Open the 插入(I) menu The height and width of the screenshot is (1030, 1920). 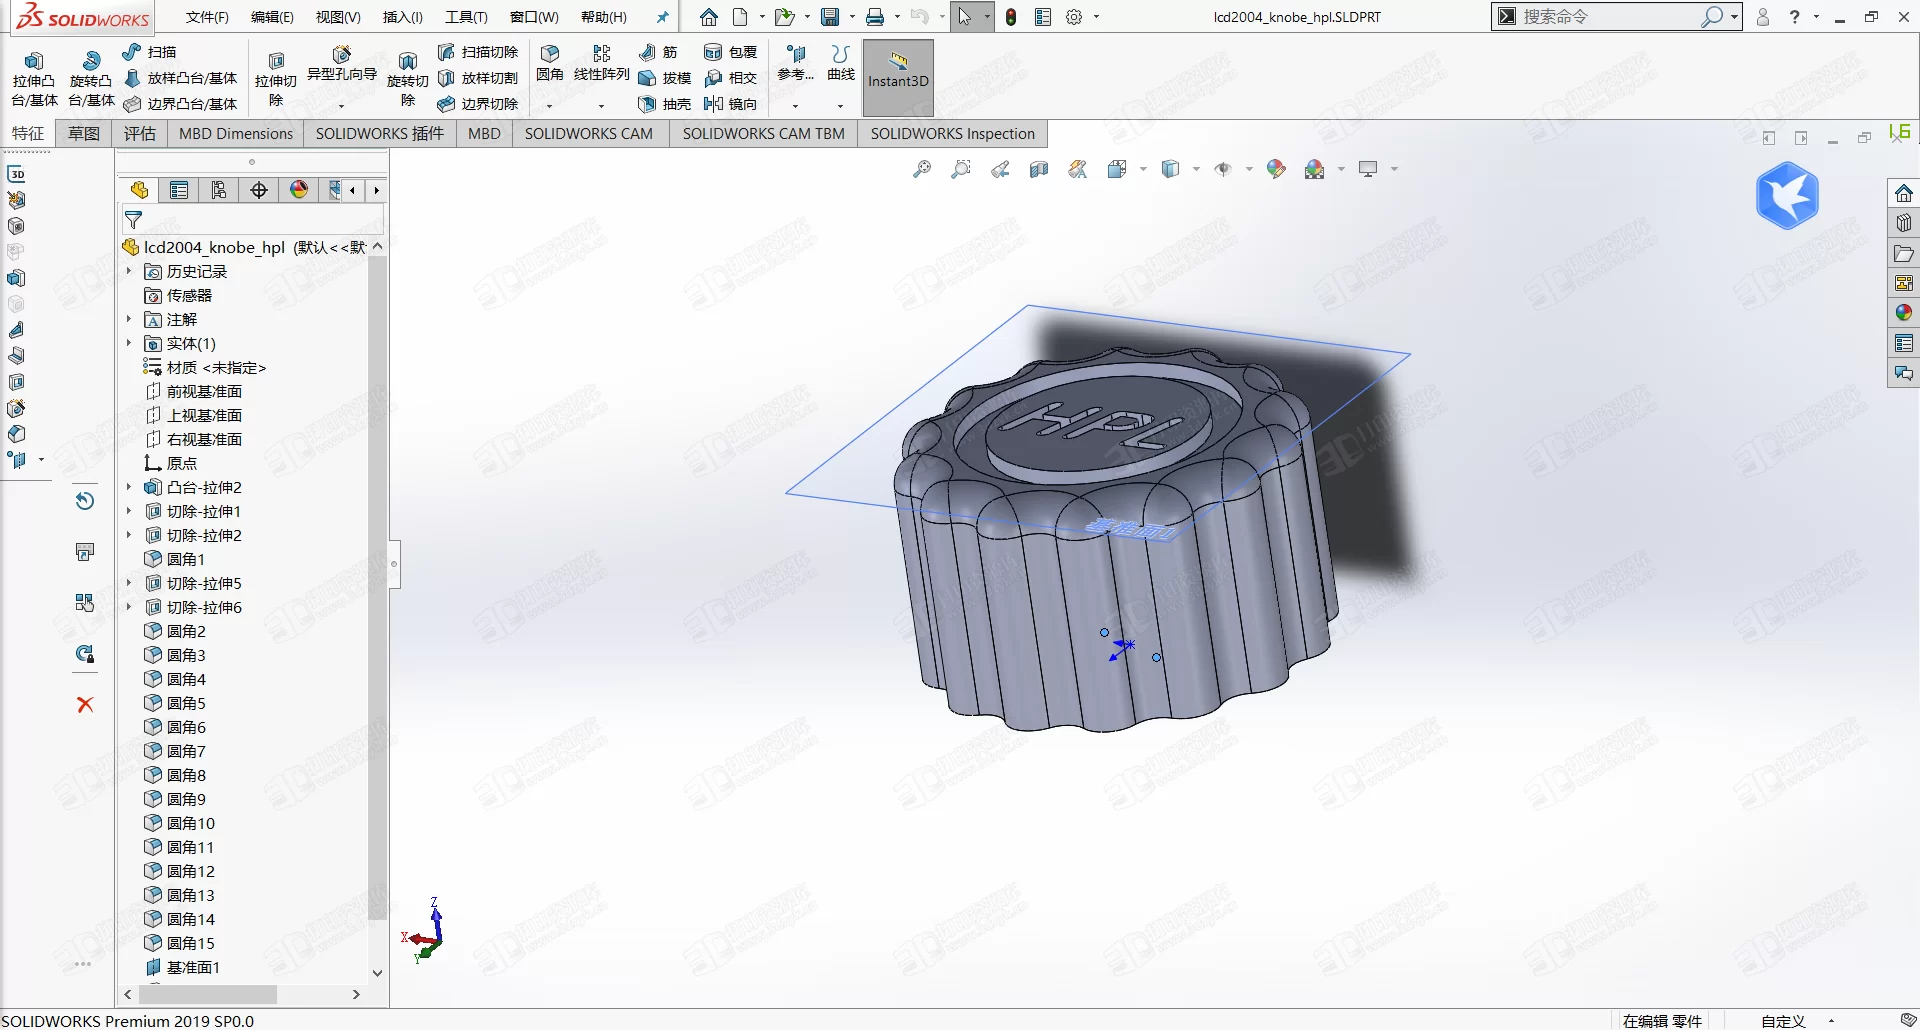coord(403,17)
